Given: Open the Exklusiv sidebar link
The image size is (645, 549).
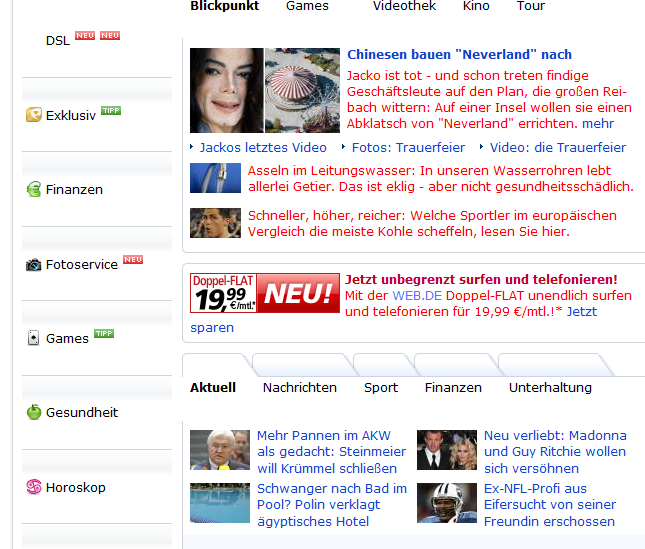Looking at the screenshot, I should click(71, 116).
